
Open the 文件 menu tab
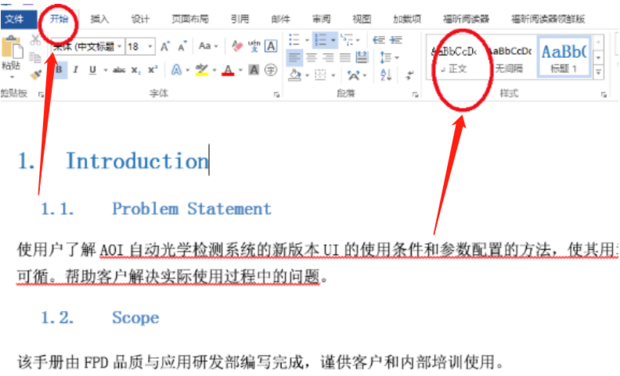pos(18,19)
